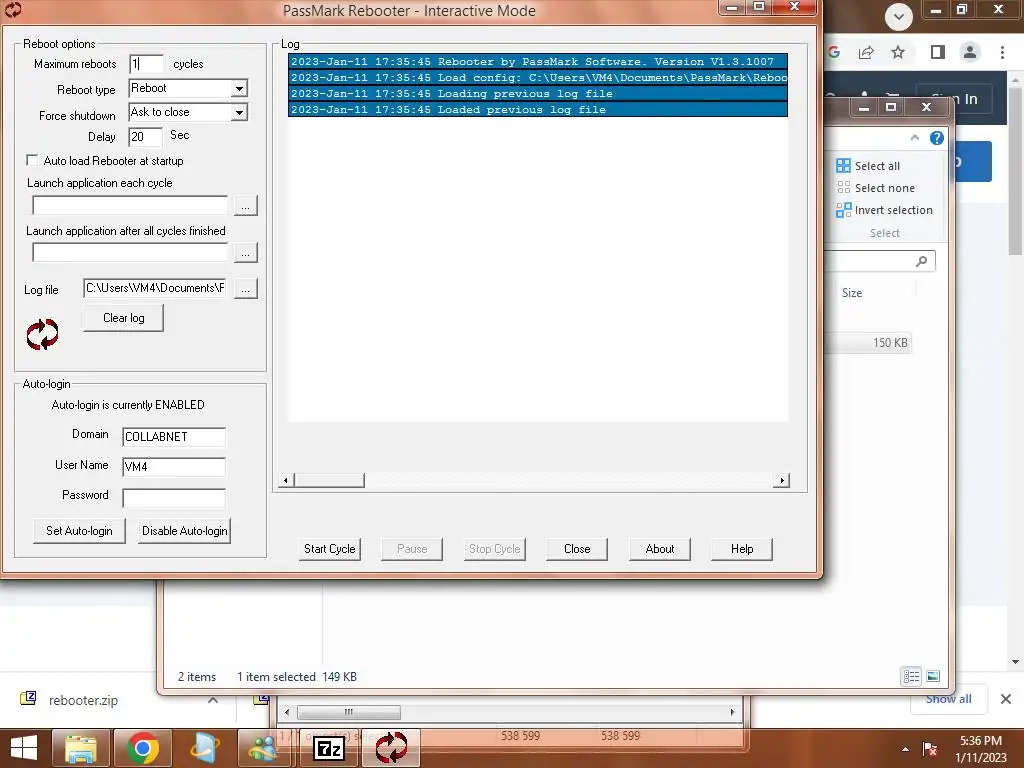Click the 150 KB file size cell
The width and height of the screenshot is (1024, 768).
coord(890,343)
